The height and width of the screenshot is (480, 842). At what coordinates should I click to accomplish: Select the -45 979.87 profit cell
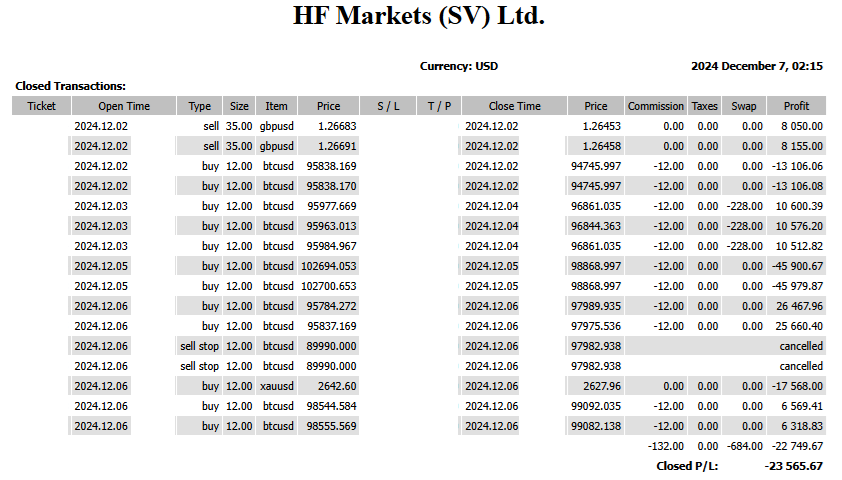(797, 286)
